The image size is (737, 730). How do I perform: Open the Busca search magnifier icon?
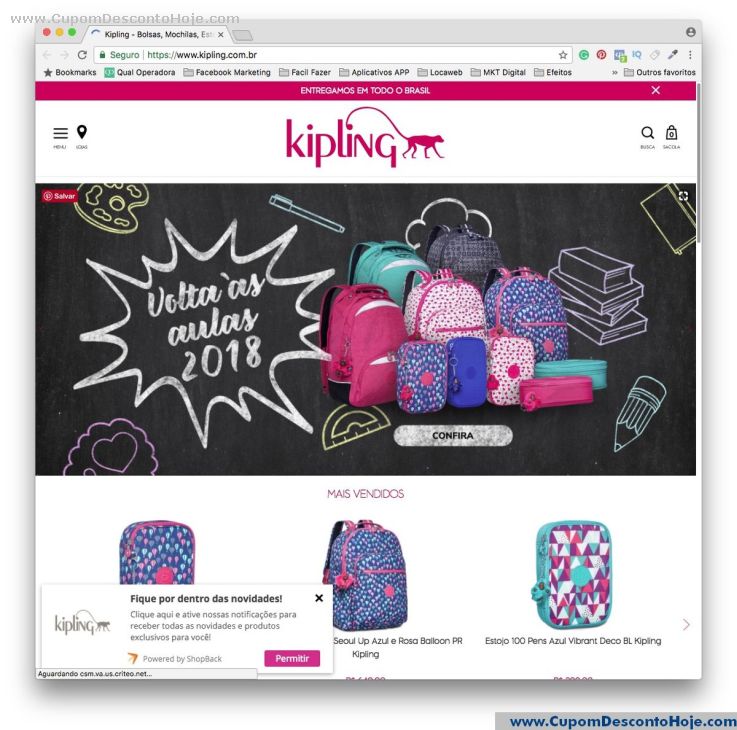[x=648, y=133]
